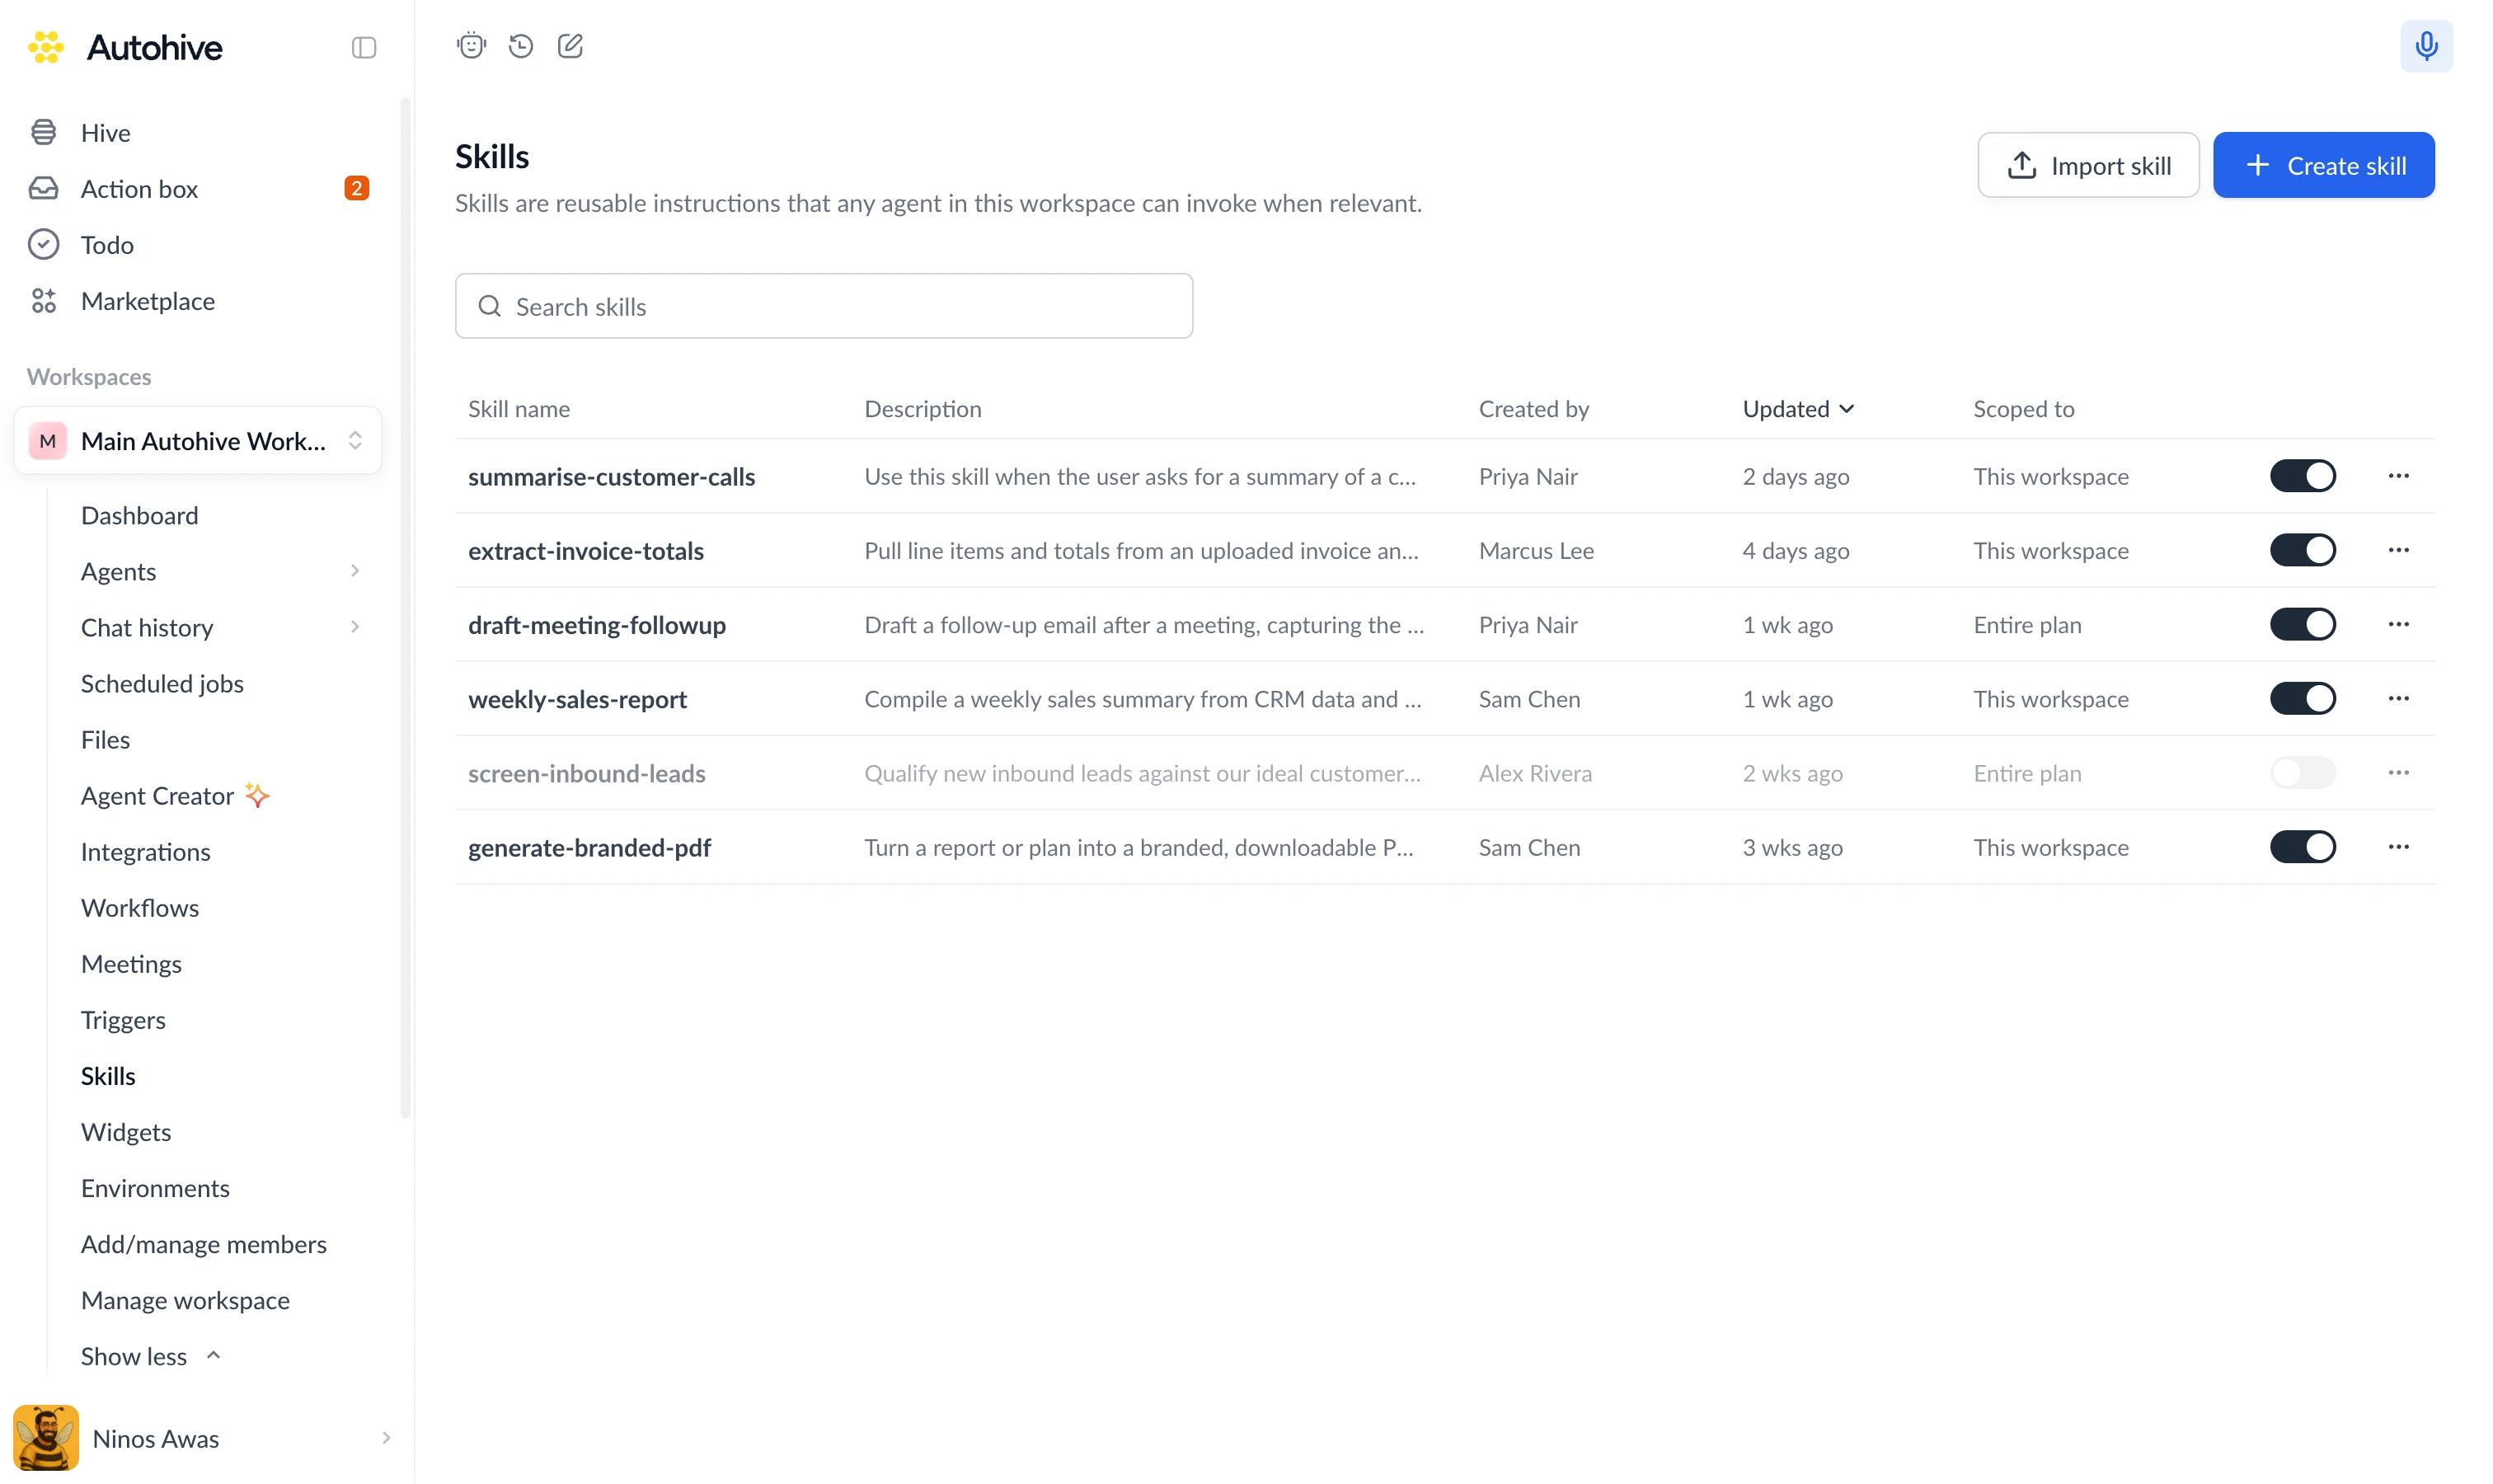Open Scheduled jobs page
2493x1484 pixels.
click(x=162, y=683)
